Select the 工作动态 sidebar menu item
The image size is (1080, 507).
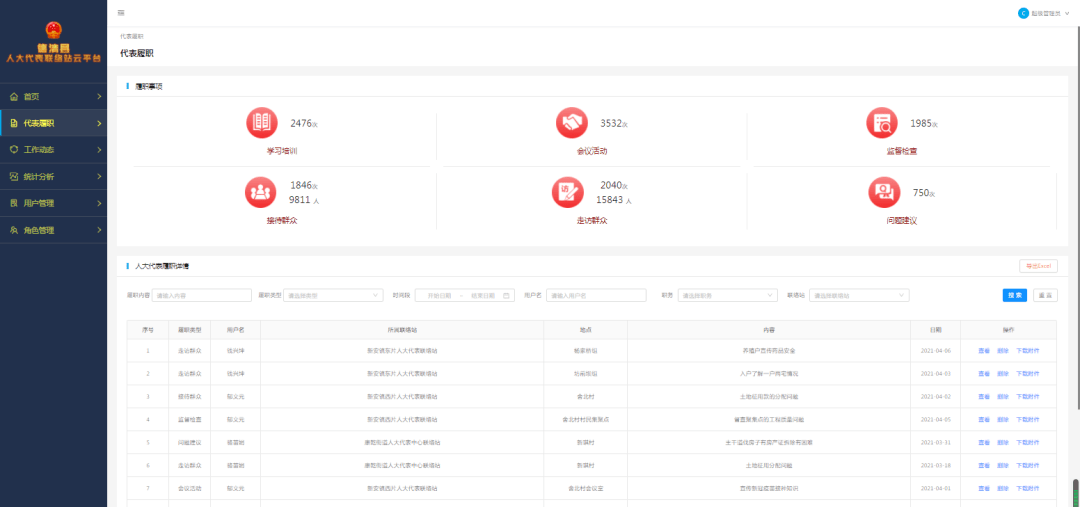pyautogui.click(x=54, y=149)
